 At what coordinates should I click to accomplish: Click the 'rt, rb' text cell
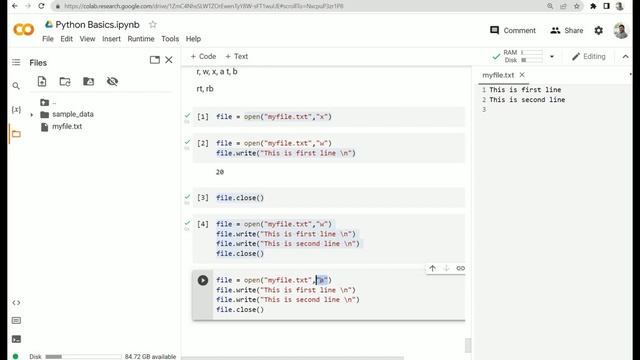tap(205, 89)
